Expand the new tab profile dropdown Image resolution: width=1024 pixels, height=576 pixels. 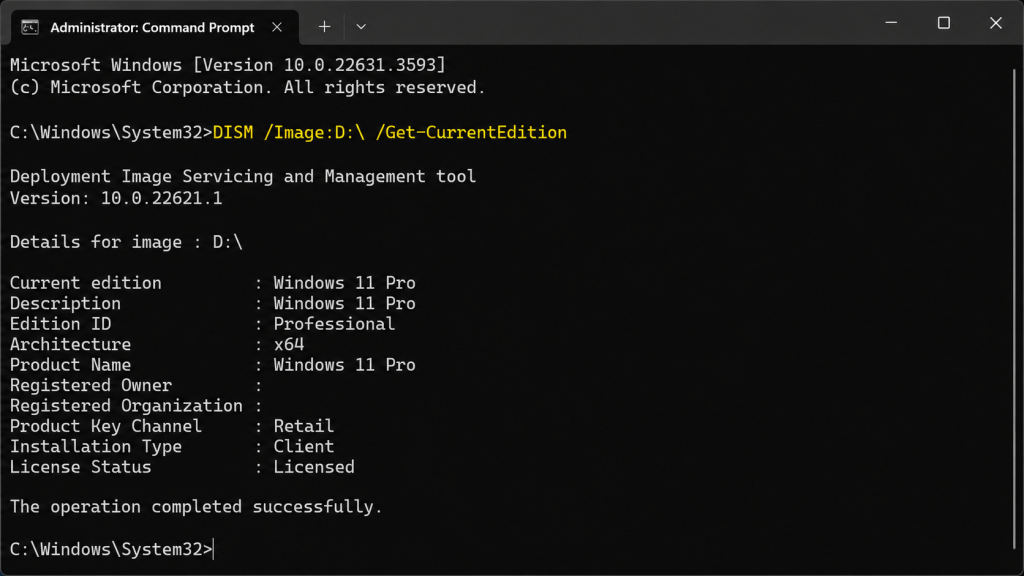click(x=360, y=27)
